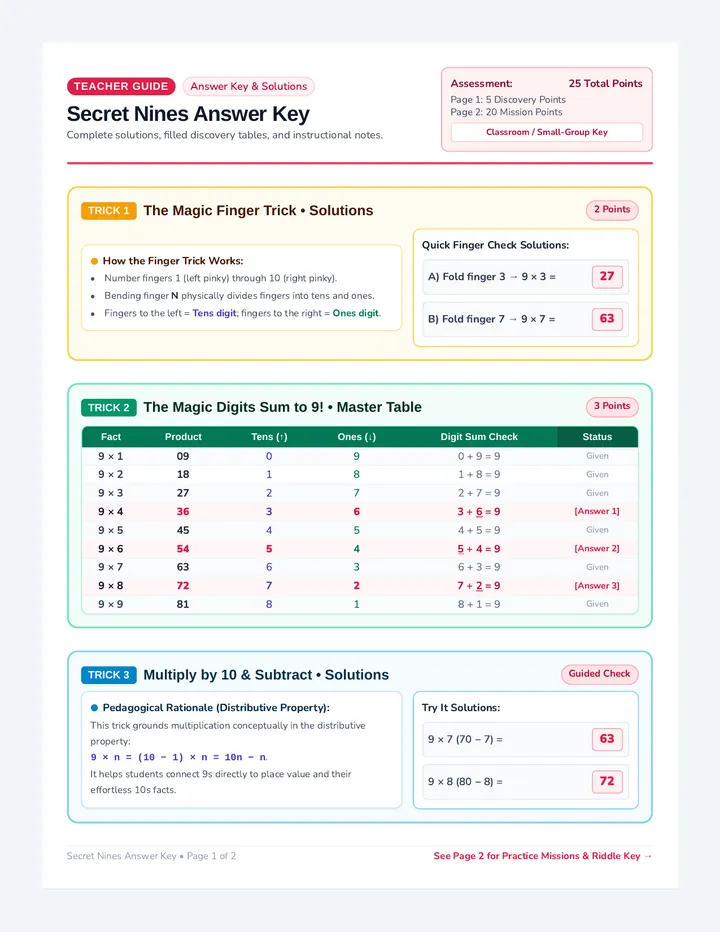Click 'Pedagogical Rationale (Distributive Property):' heading

[x=216, y=707]
